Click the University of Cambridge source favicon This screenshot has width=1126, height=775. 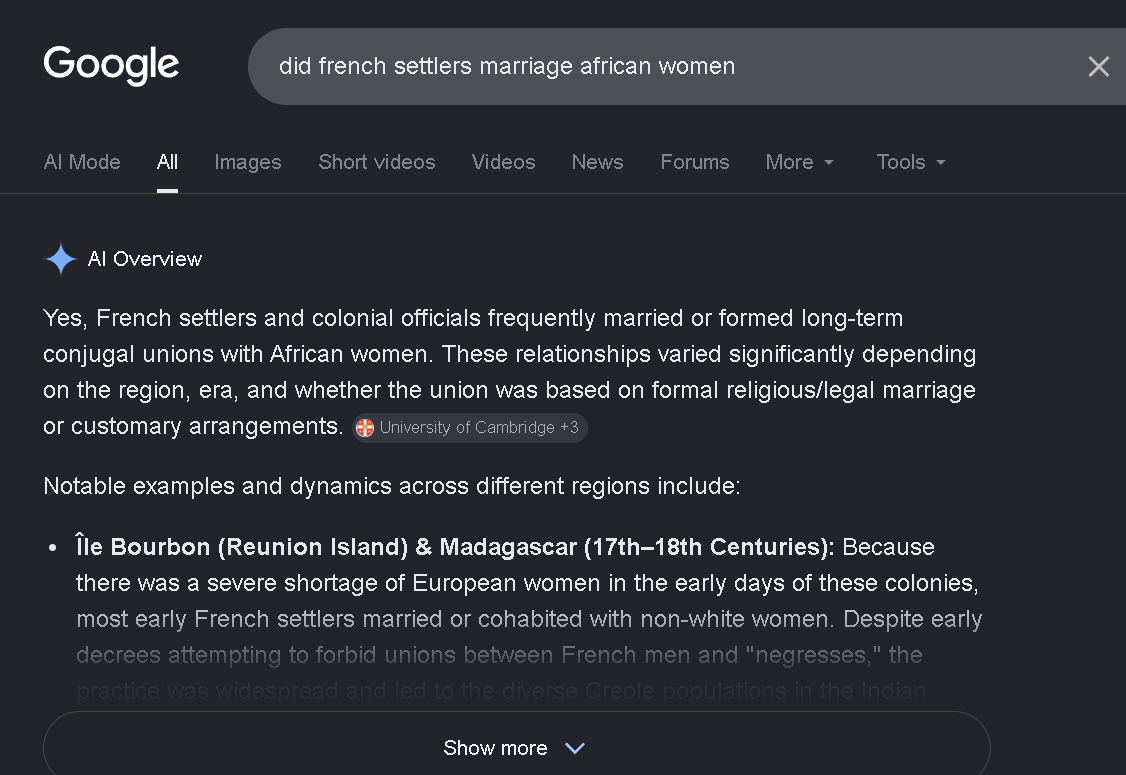[365, 427]
